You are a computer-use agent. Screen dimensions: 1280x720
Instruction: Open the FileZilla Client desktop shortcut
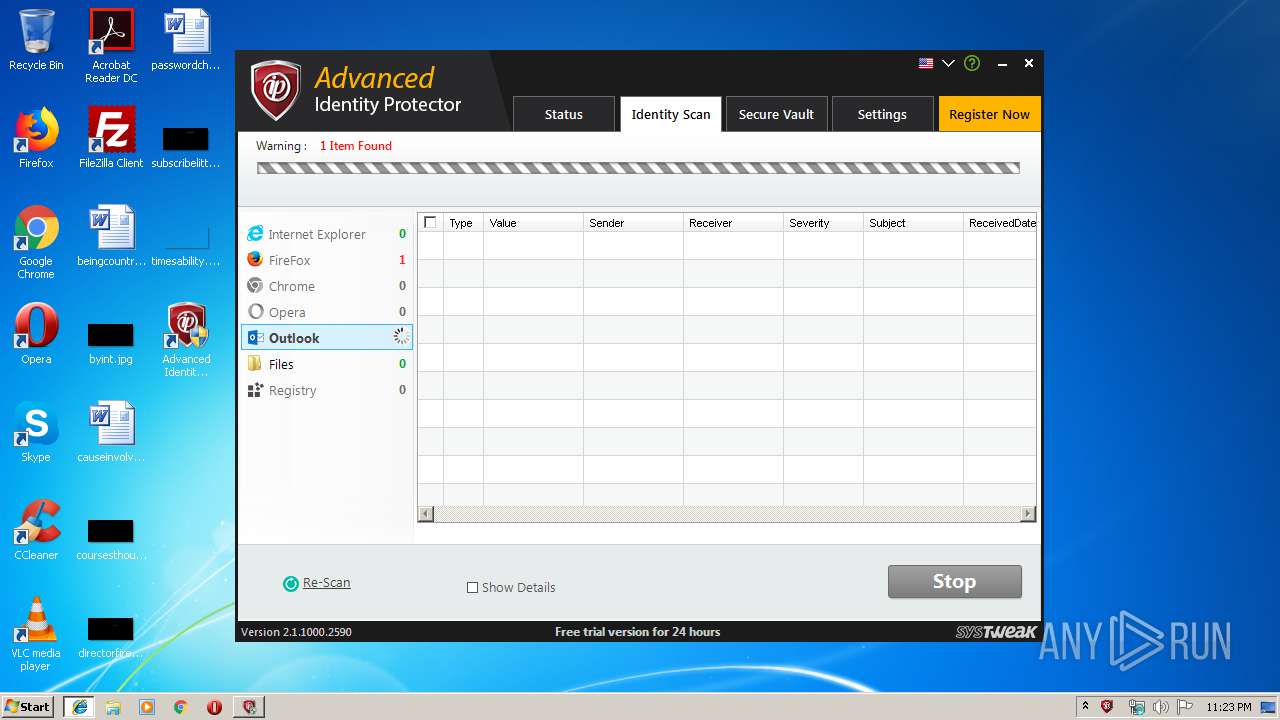tap(111, 137)
